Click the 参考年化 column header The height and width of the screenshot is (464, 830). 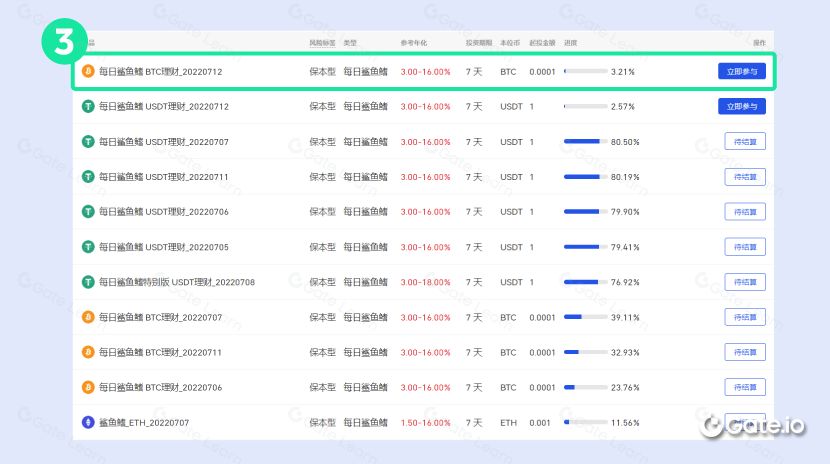[414, 43]
